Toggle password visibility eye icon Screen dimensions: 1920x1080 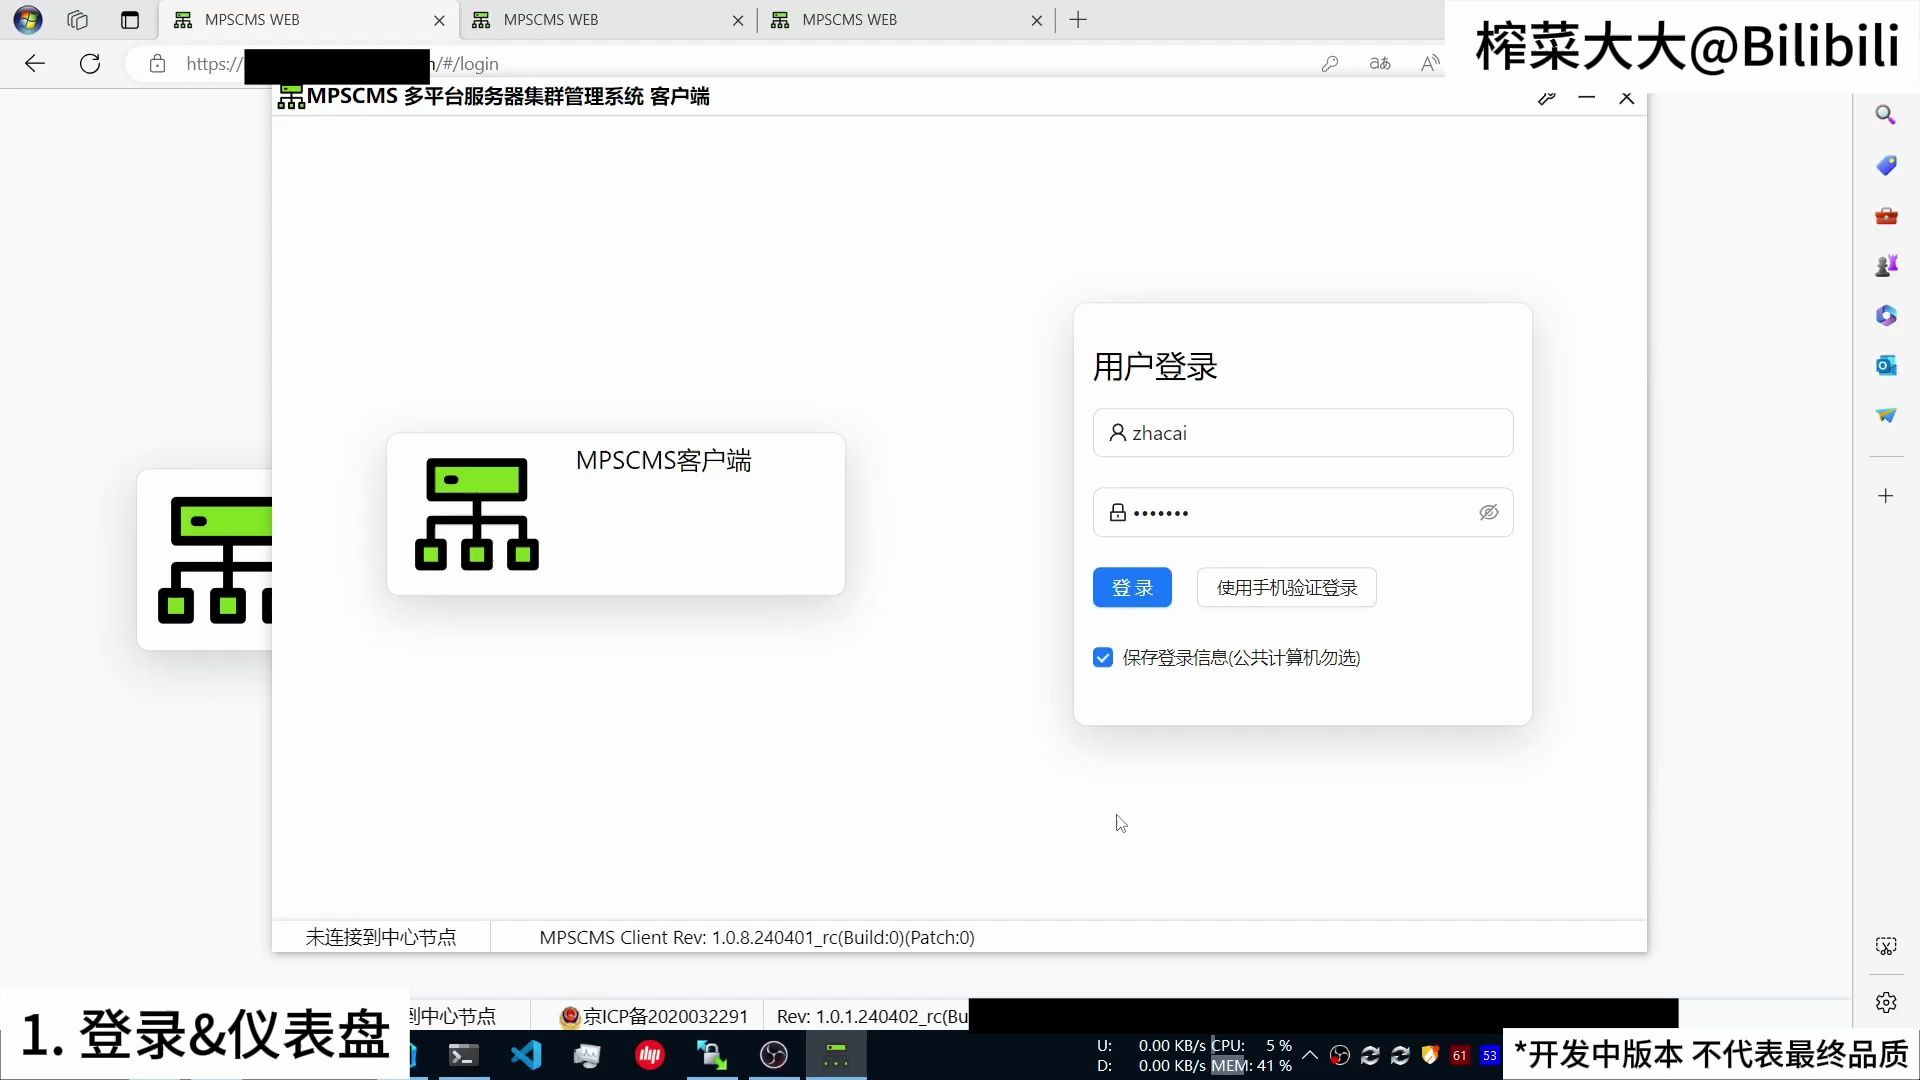click(1489, 513)
